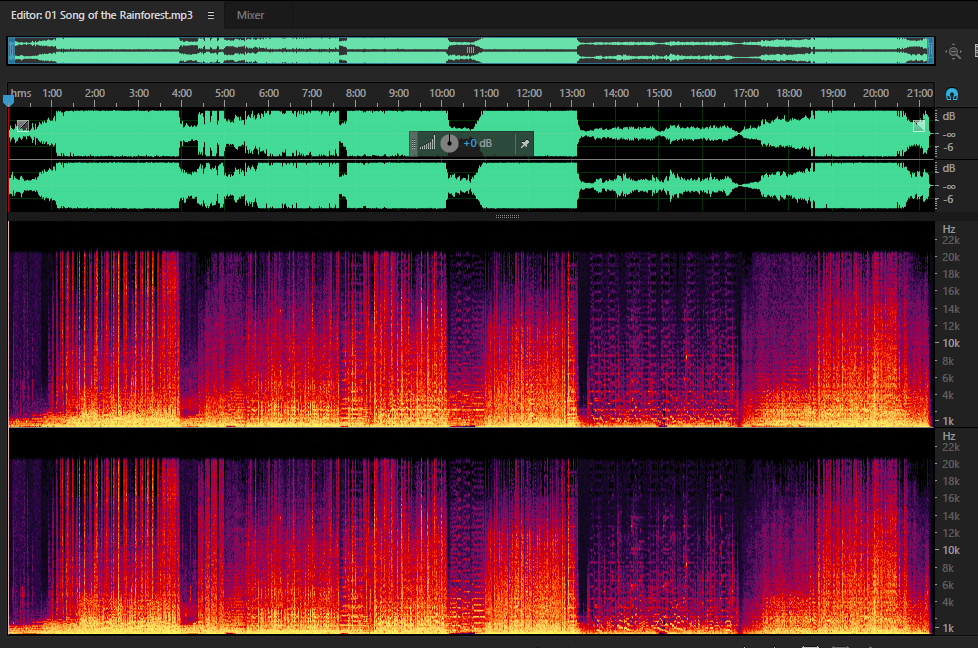Click the dB label of the upper waveform channel

point(949,117)
